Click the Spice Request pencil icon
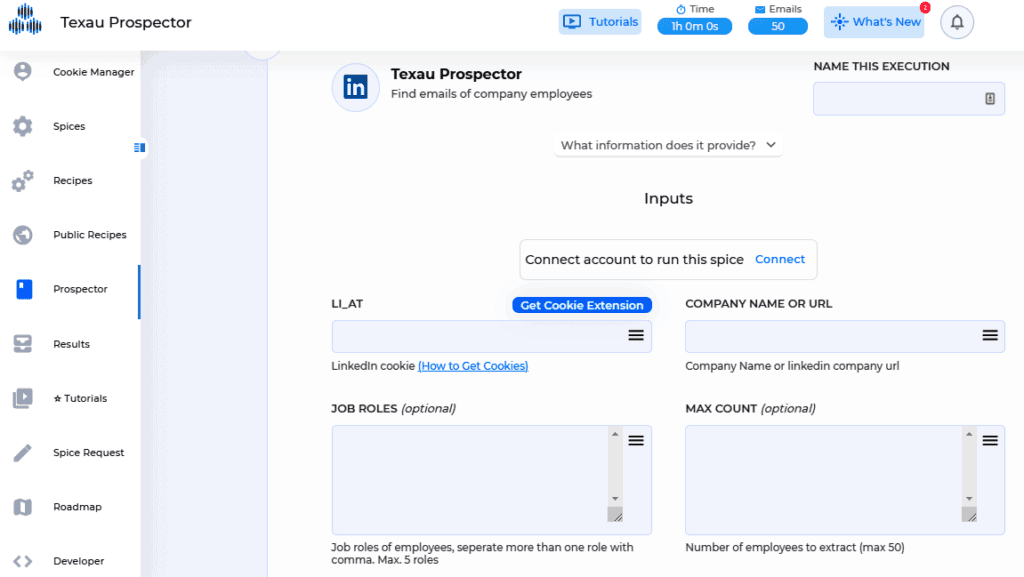This screenshot has width=1024, height=577. click(x=23, y=452)
